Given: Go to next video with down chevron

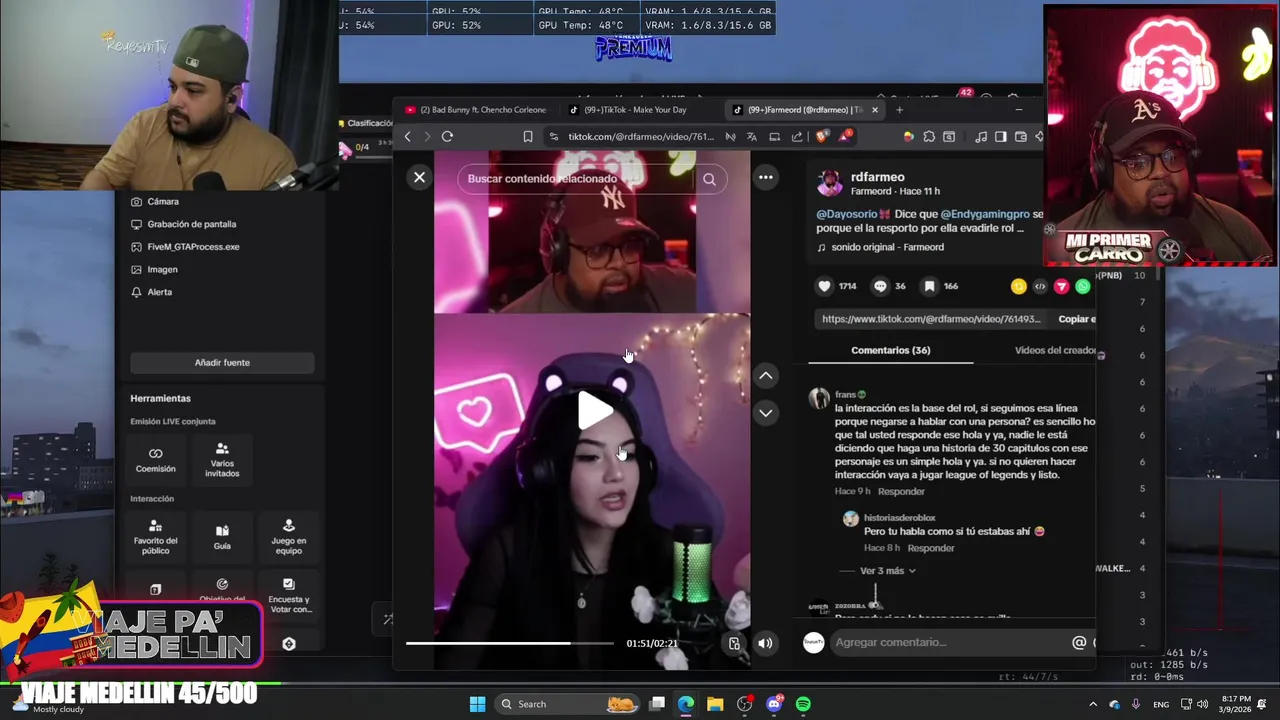Looking at the screenshot, I should coord(765,412).
